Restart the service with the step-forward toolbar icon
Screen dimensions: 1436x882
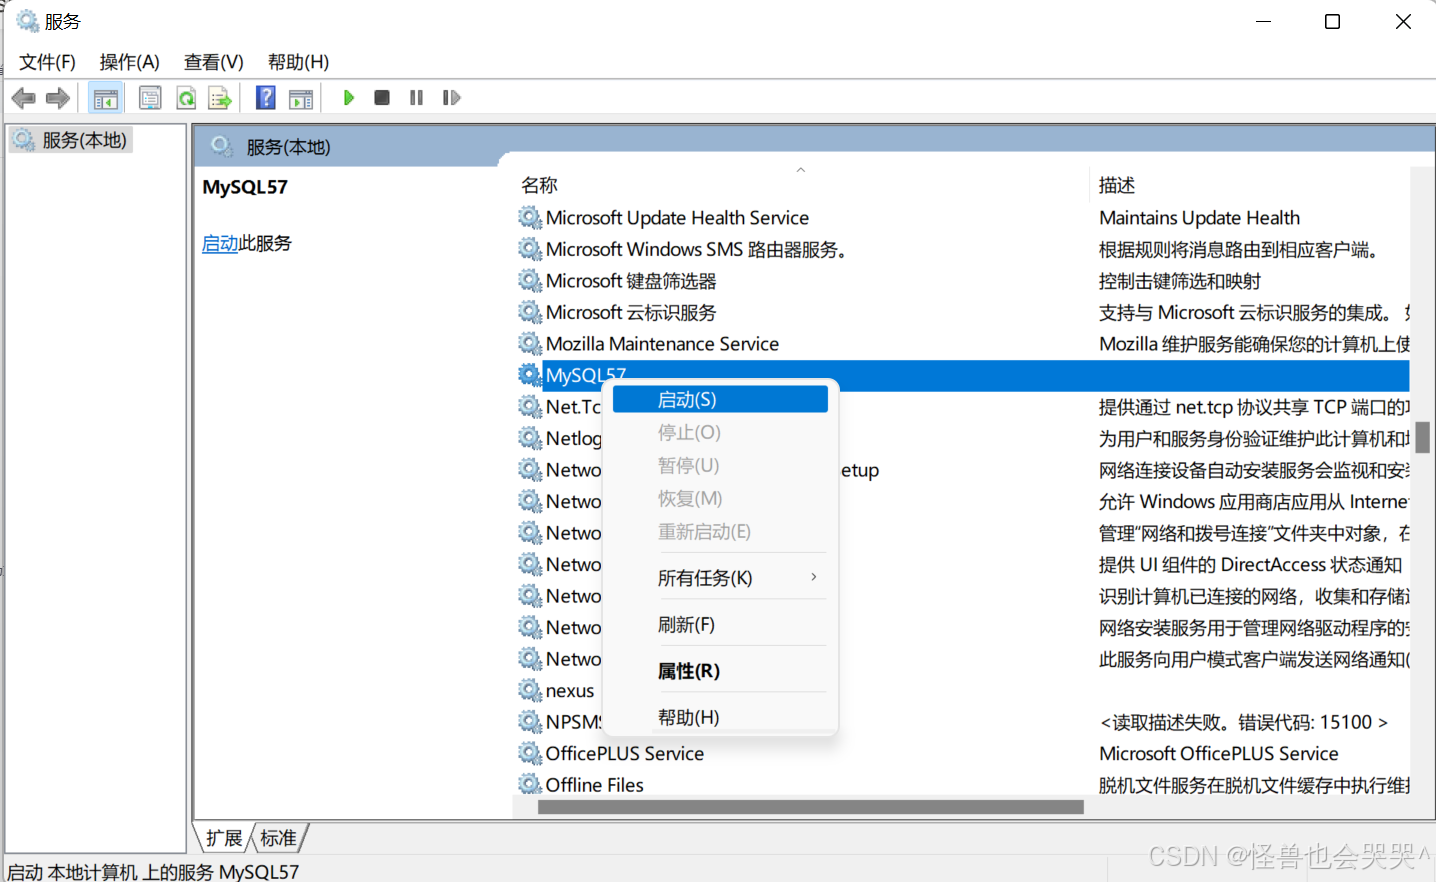pos(451,97)
